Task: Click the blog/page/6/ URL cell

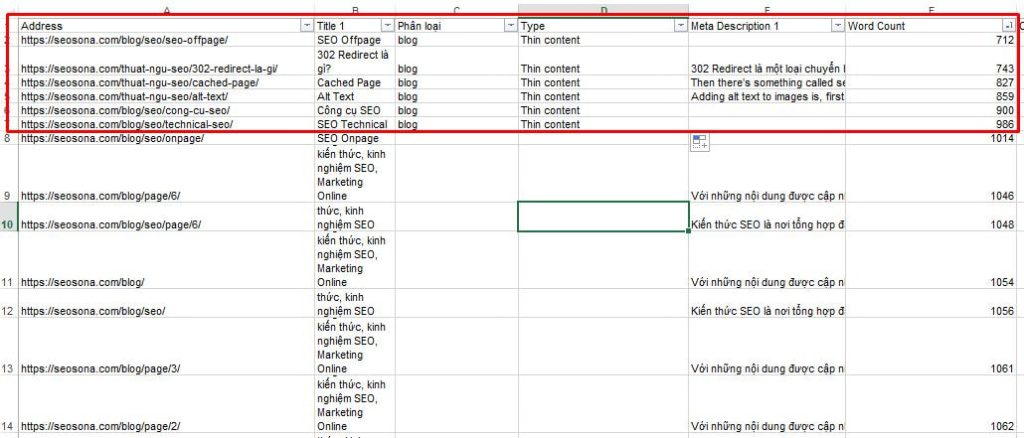Action: (x=166, y=174)
